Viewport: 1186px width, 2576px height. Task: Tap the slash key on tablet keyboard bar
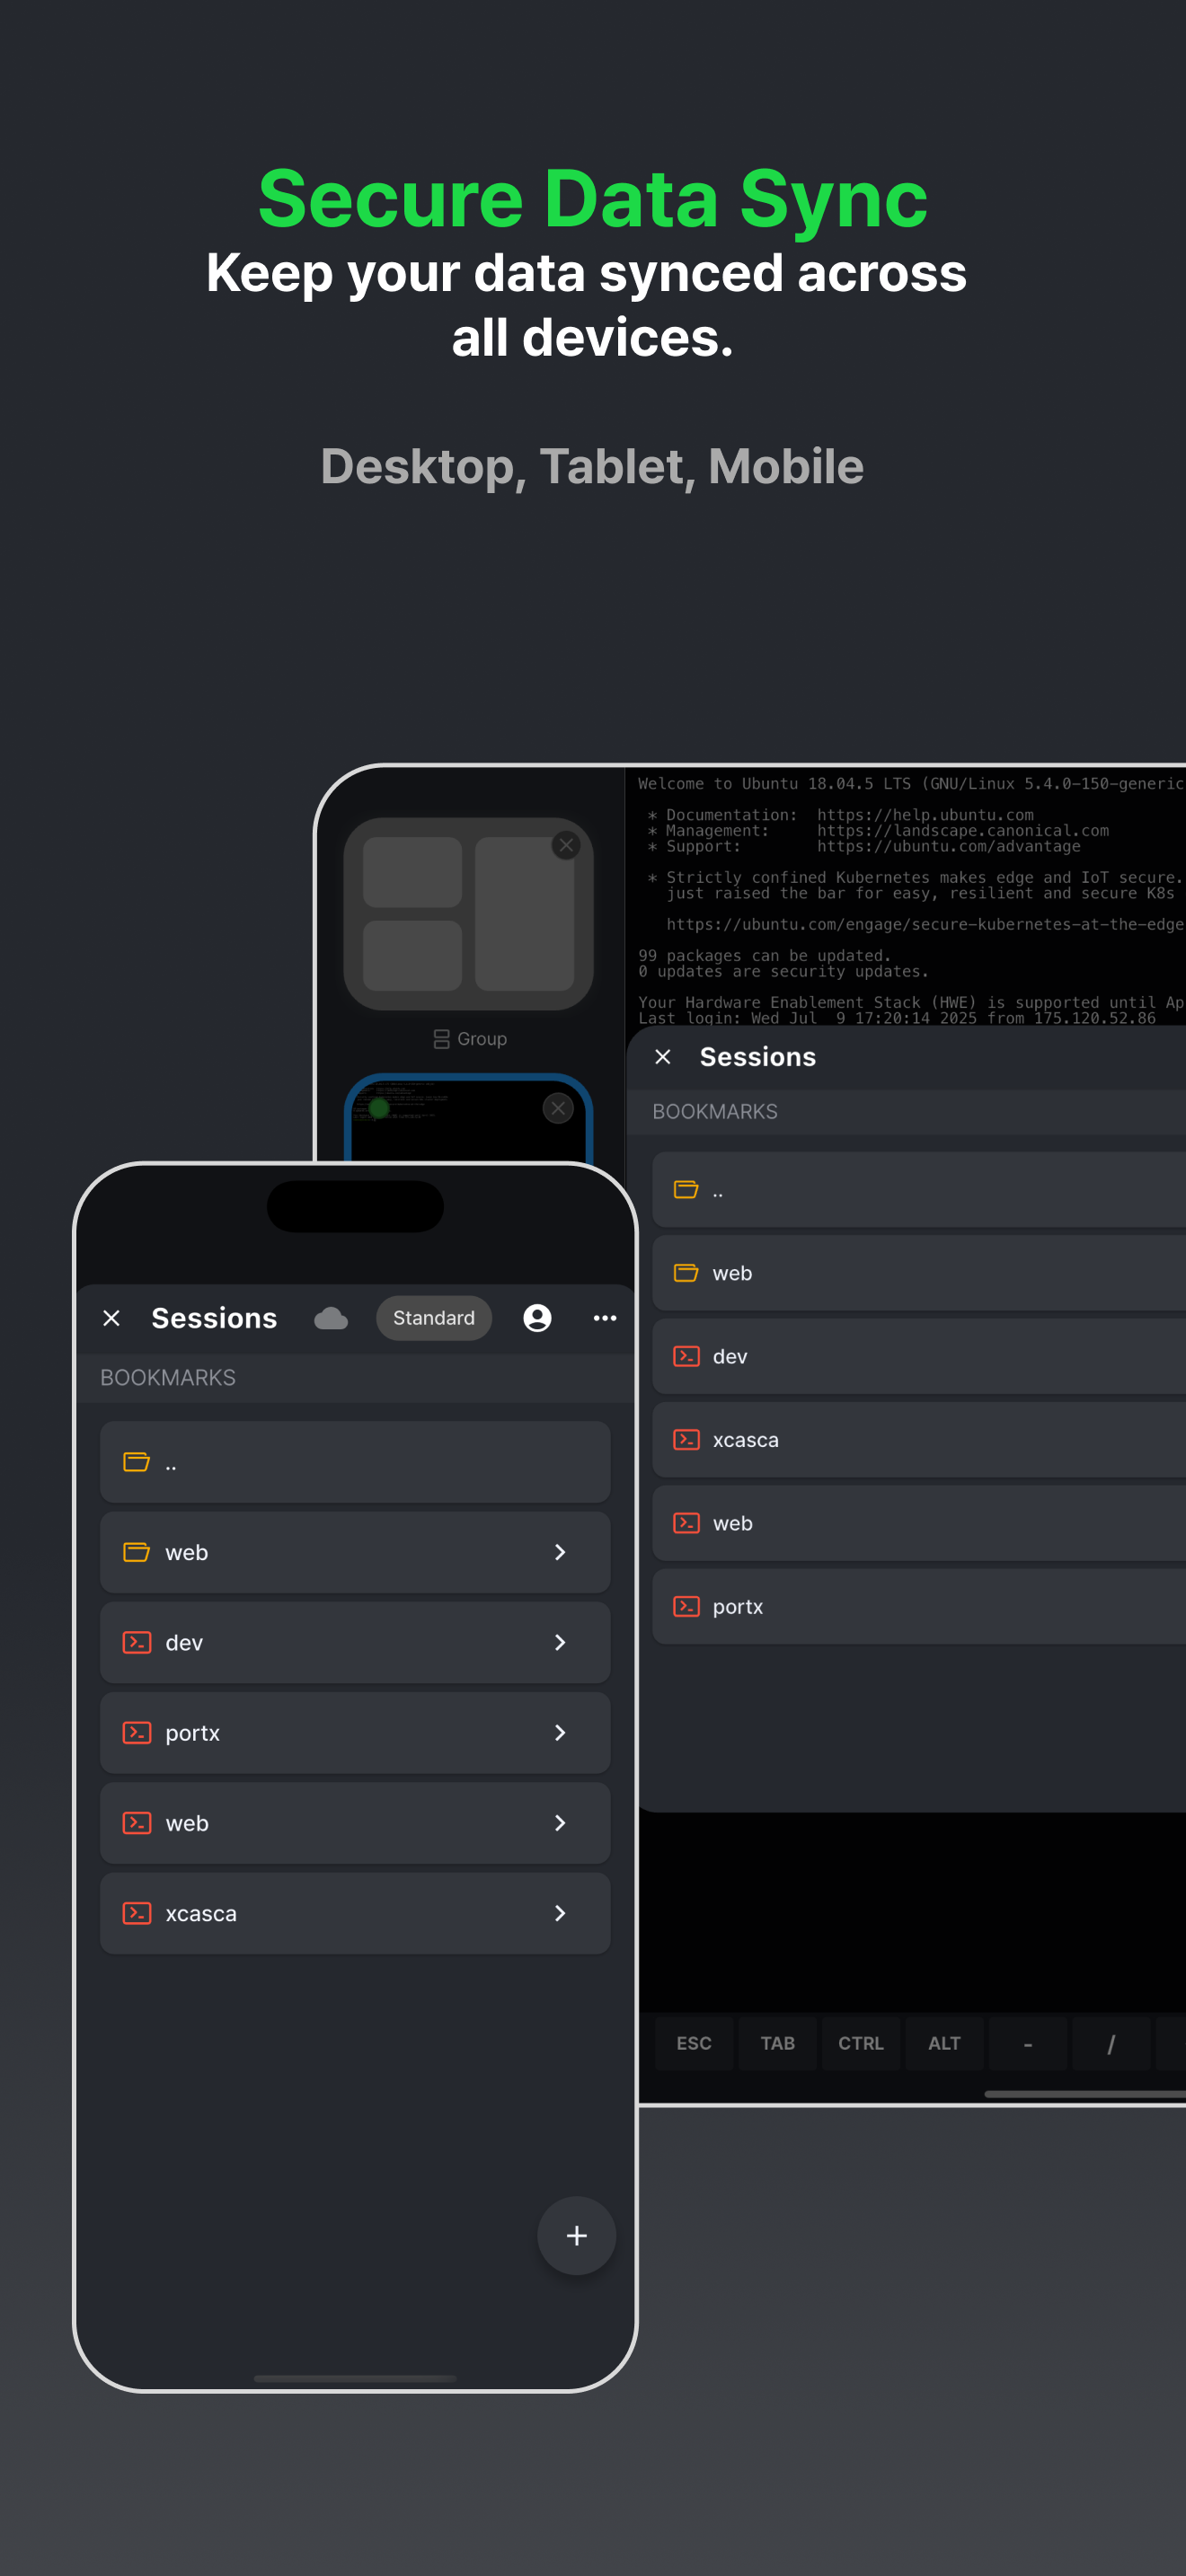1111,2043
